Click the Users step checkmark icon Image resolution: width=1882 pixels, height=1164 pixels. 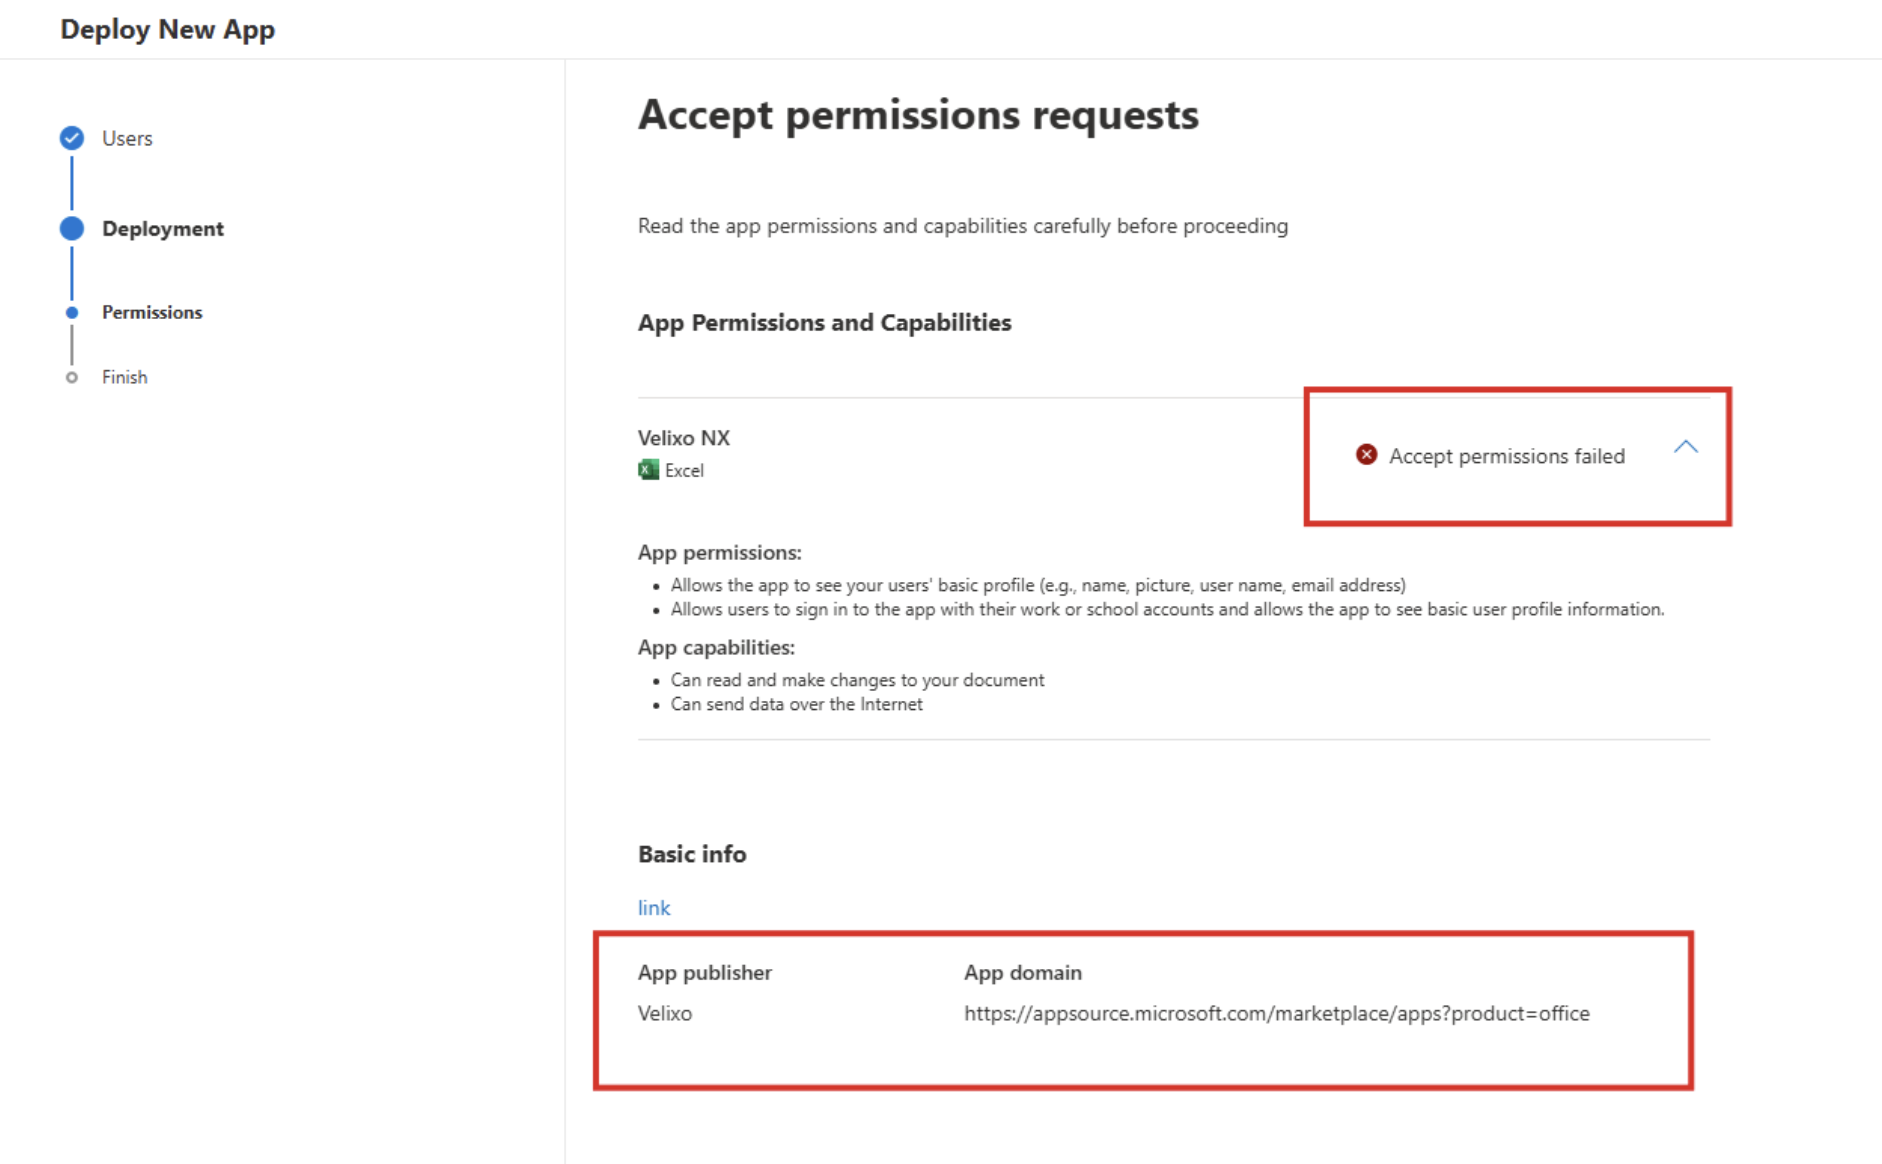(x=72, y=138)
